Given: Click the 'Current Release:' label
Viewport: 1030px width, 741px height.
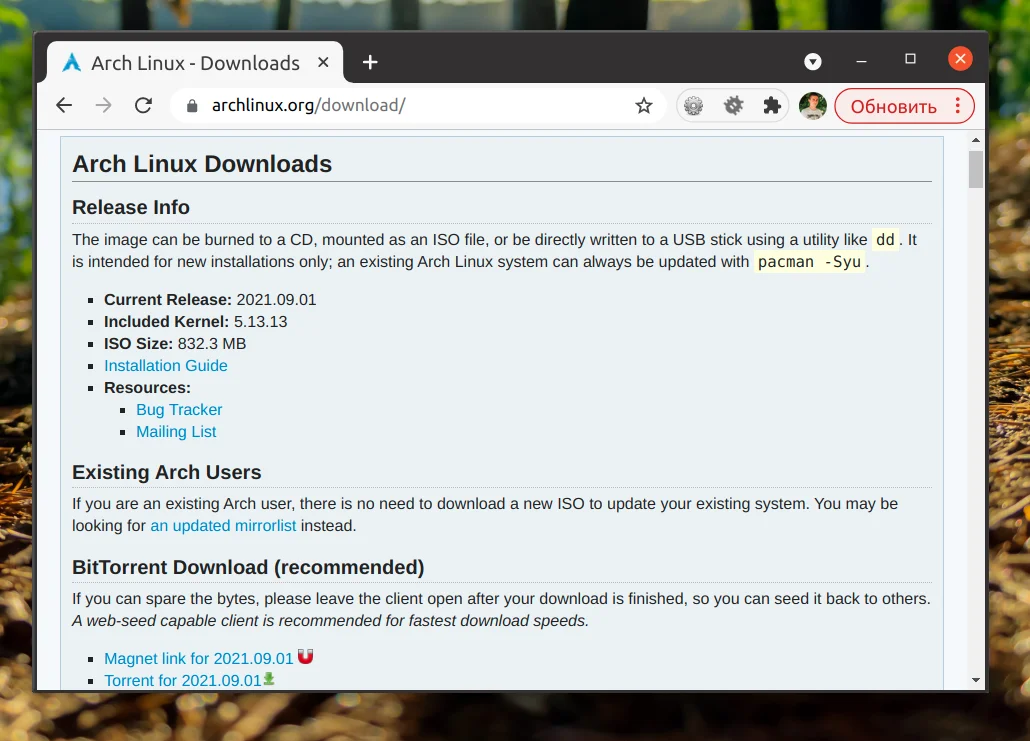Looking at the screenshot, I should (x=168, y=300).
